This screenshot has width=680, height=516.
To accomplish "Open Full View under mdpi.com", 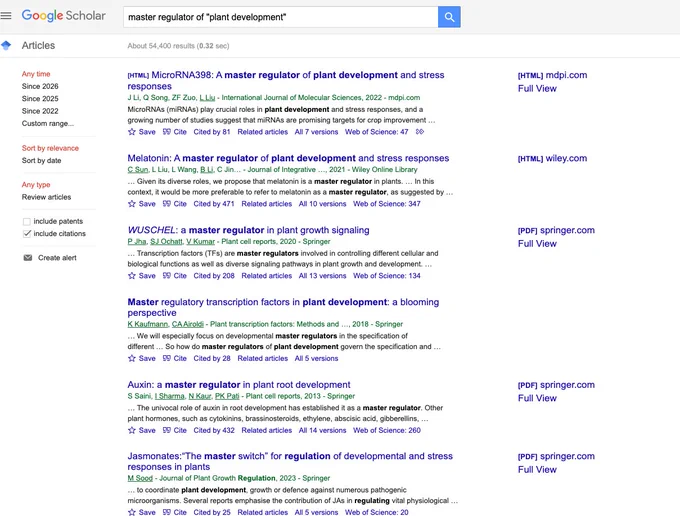I will (537, 88).
